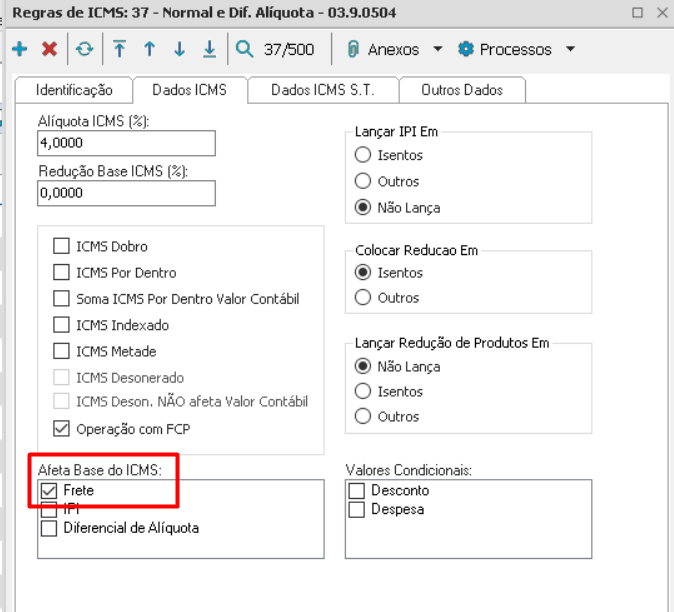Check Soma ICMS Por Dentro Valor Contábil
The height and width of the screenshot is (612, 674).
[x=61, y=299]
